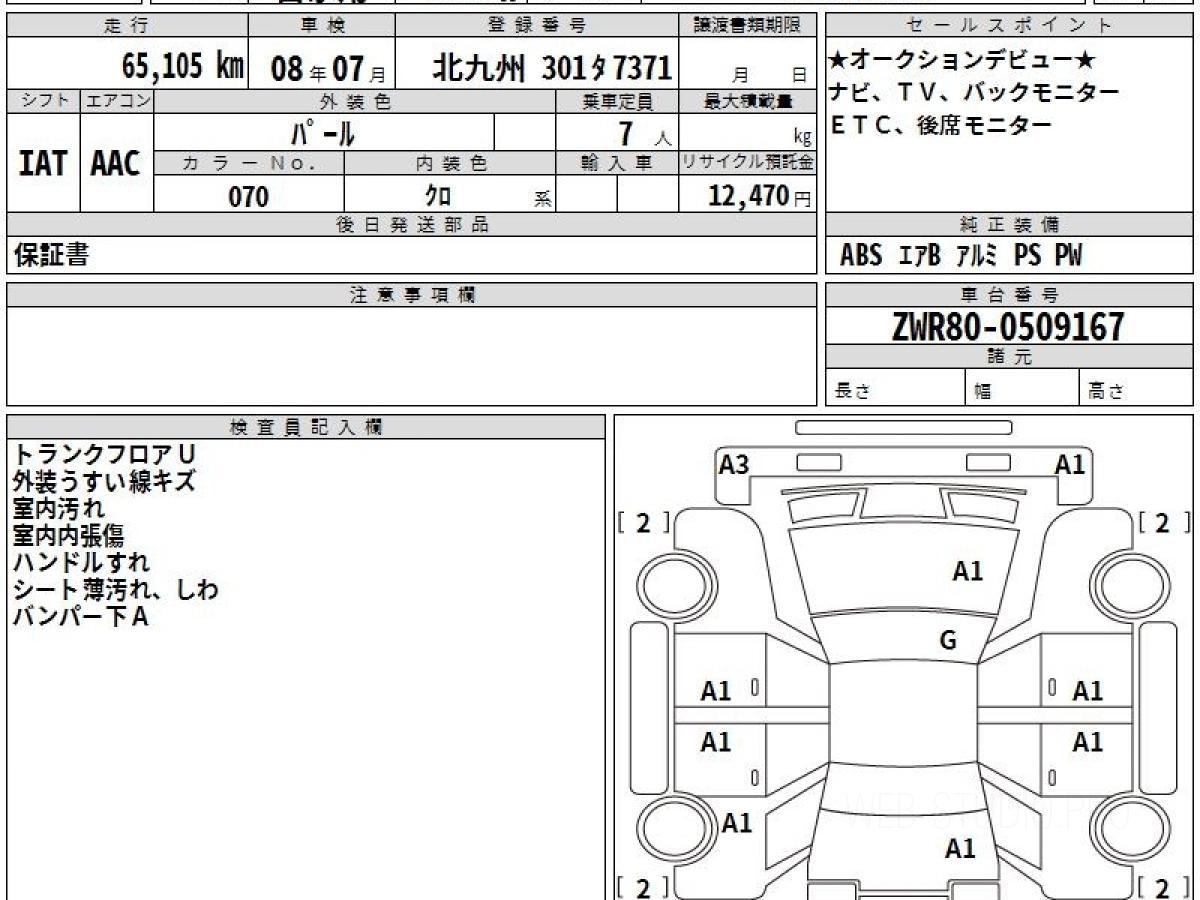Click the リサイクル預託金 label
Screen dimensions: 1200x900
(748, 163)
